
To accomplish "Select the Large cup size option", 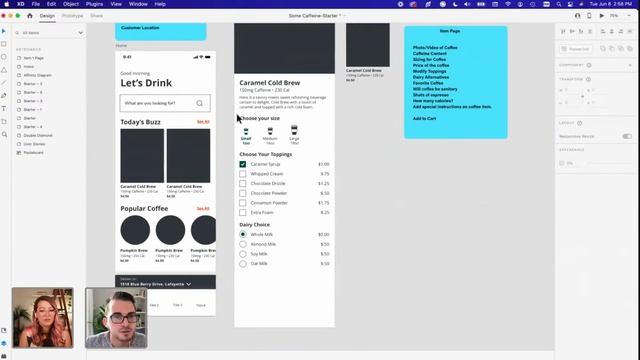I will tap(294, 135).
